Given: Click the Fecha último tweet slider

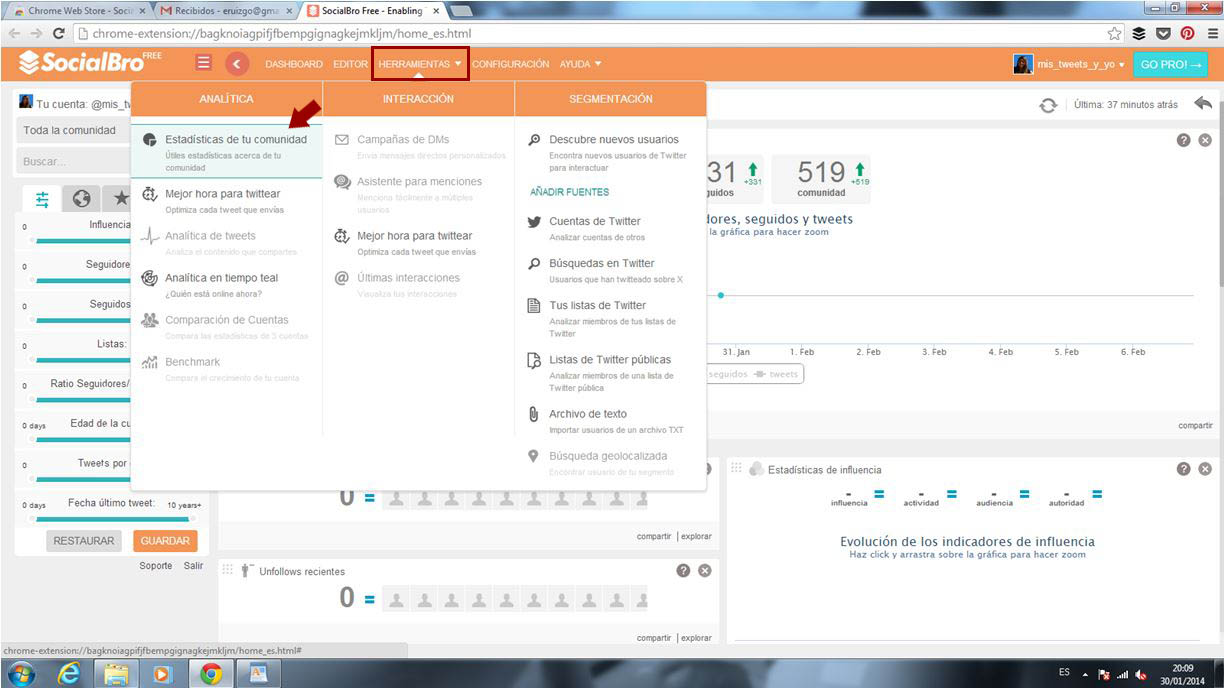Looking at the screenshot, I should pos(110,519).
